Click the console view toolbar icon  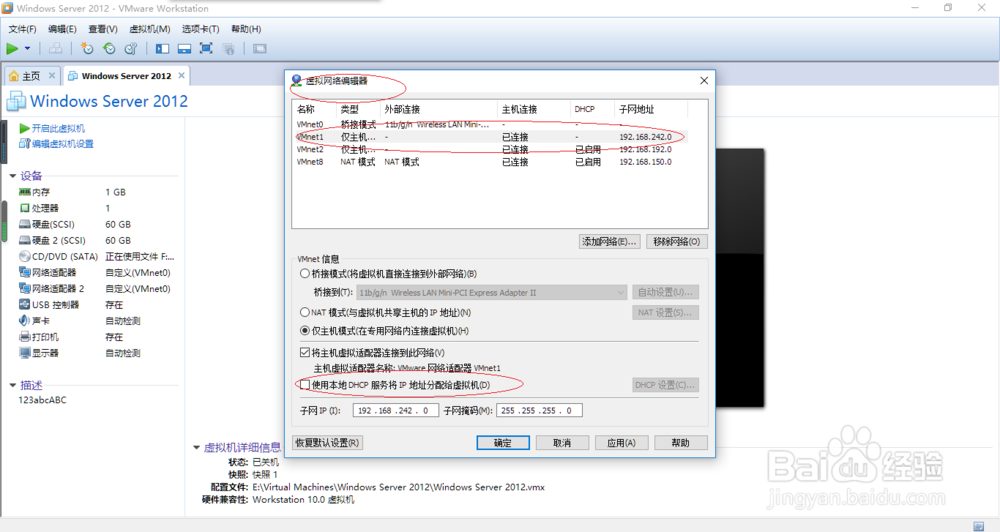[260, 48]
